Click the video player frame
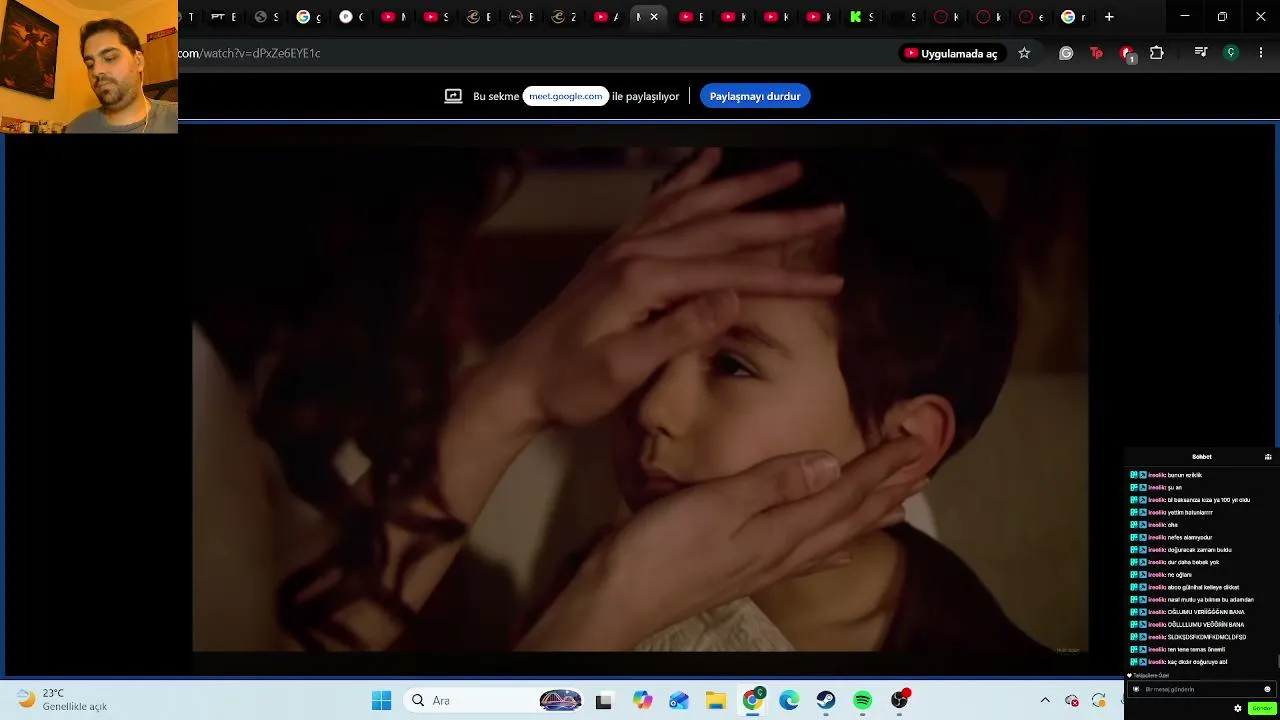This screenshot has width=1280, height=720. 640,399
